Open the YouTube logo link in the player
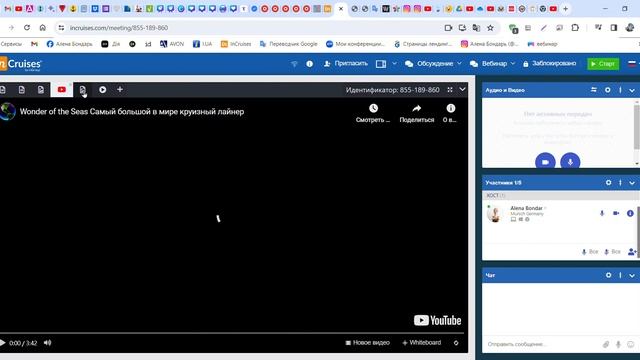 [x=438, y=320]
